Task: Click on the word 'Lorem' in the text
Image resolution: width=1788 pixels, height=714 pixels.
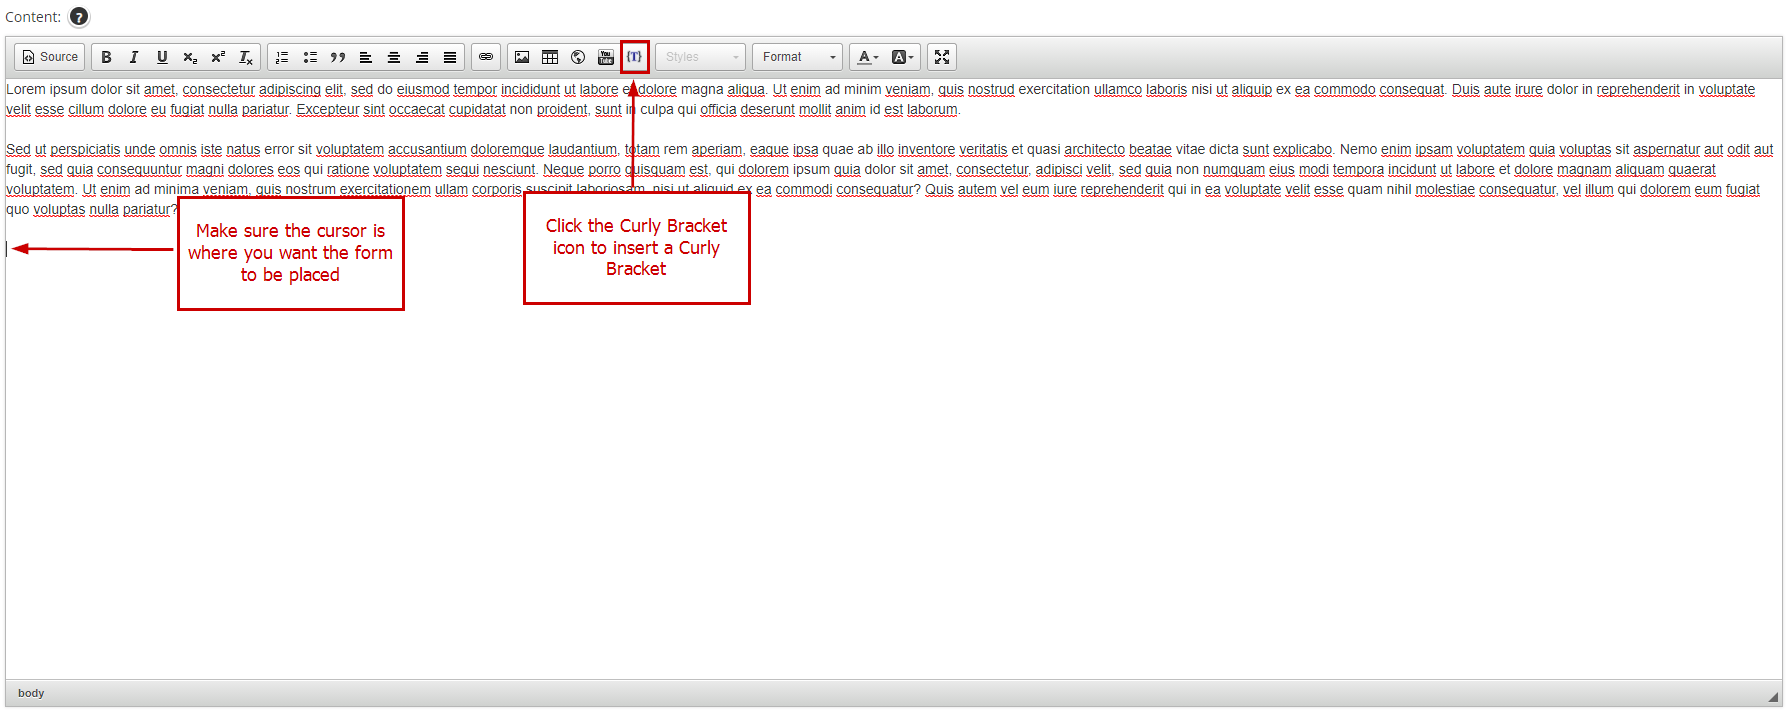Action: coord(26,89)
